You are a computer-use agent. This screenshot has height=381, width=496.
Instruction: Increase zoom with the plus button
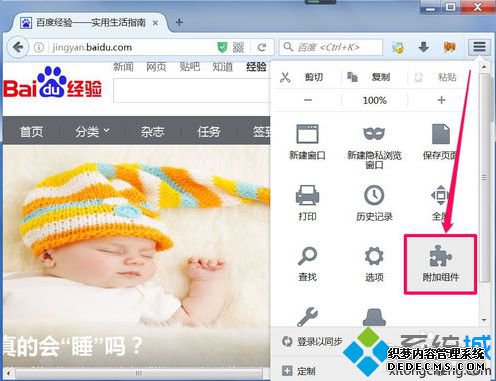click(x=441, y=100)
